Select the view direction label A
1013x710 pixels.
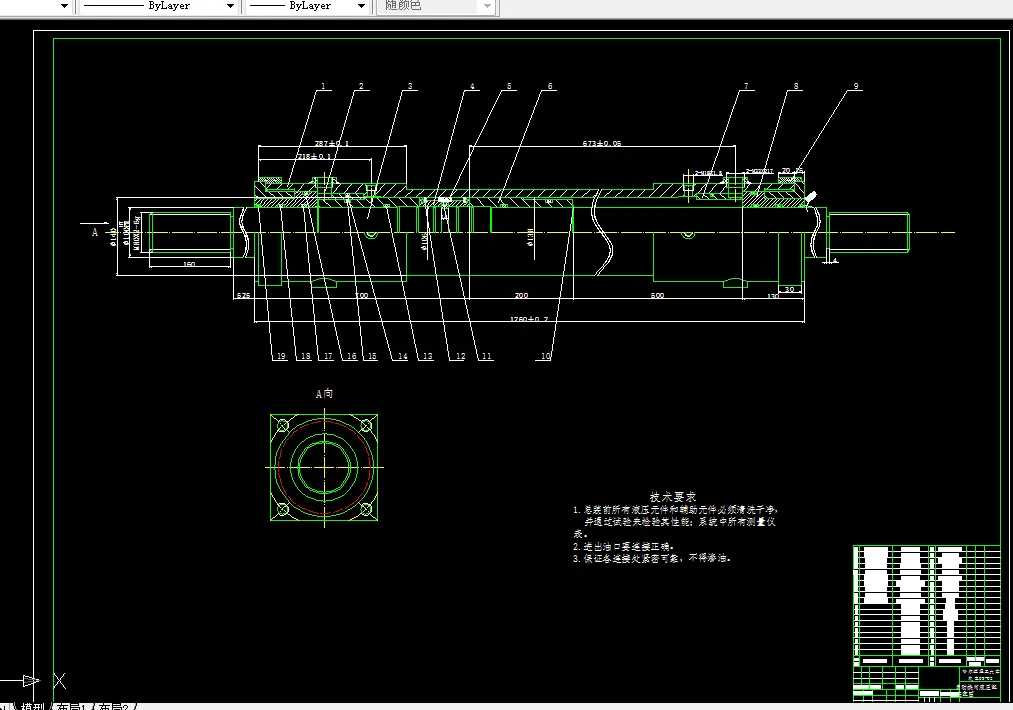click(94, 232)
